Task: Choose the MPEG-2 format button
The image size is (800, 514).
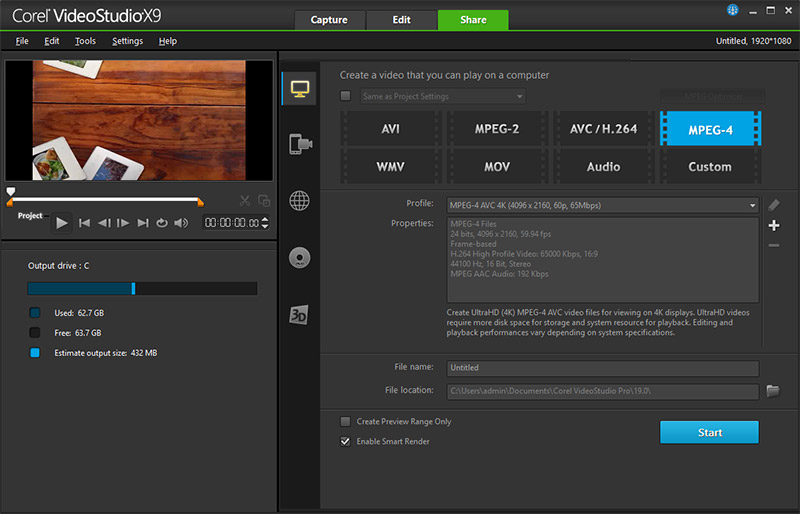Action: [x=497, y=129]
